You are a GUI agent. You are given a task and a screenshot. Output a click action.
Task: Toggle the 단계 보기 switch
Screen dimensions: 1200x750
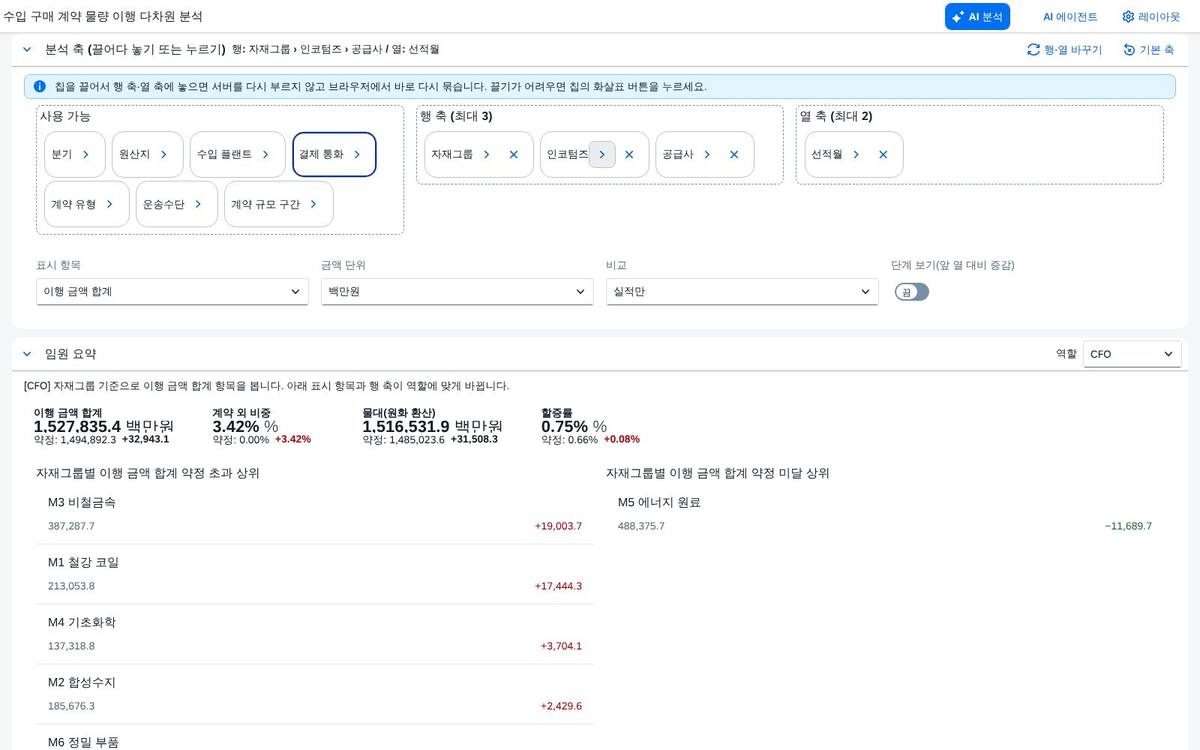click(911, 292)
